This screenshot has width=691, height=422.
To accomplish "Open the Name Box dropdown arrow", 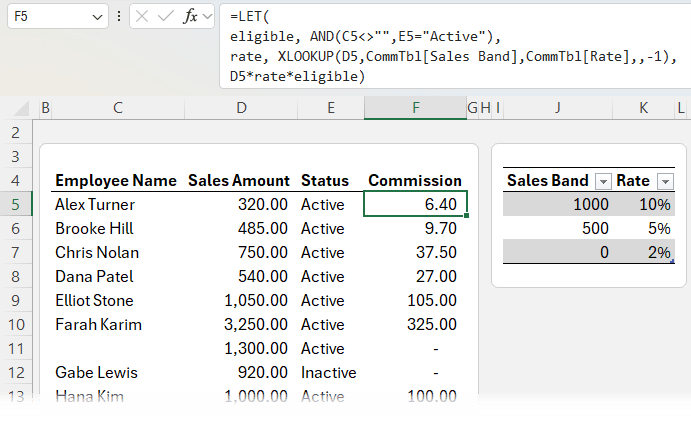I will [97, 17].
